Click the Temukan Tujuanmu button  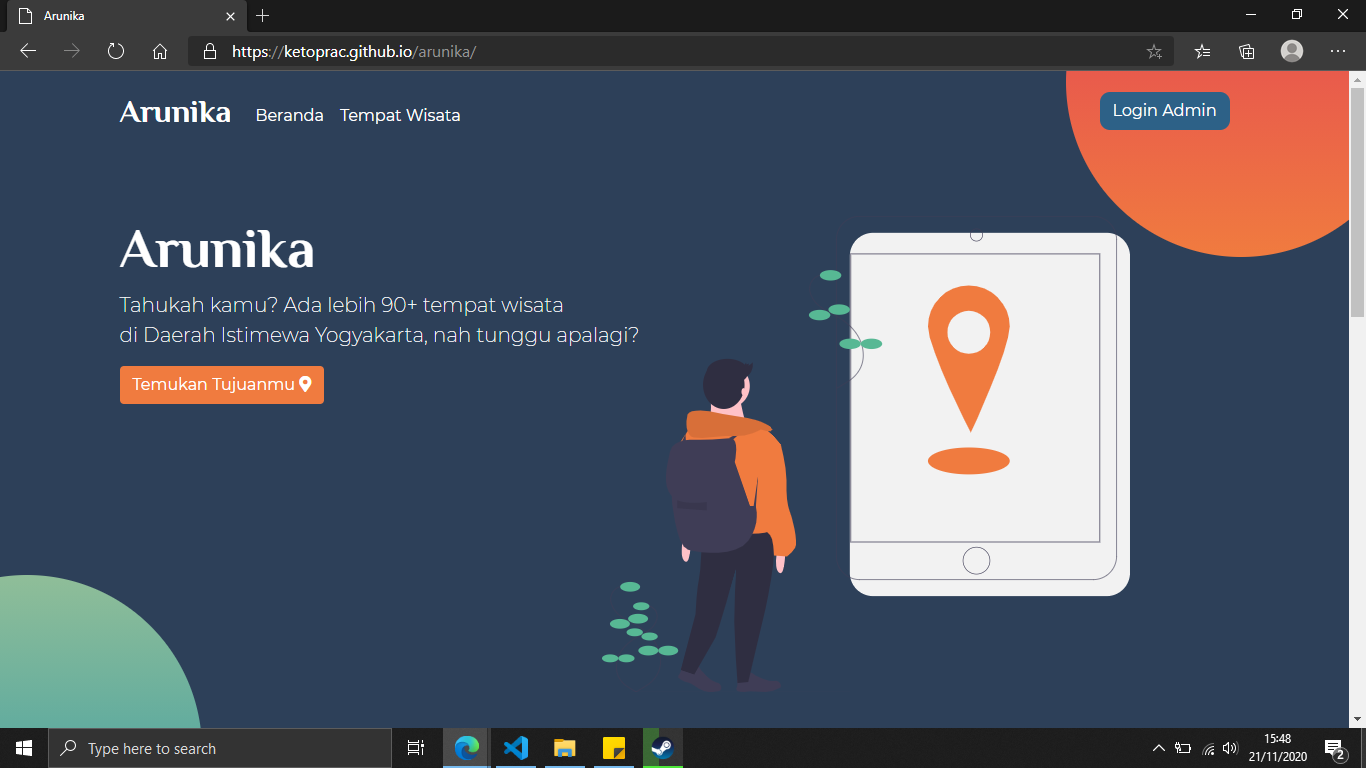[221, 384]
